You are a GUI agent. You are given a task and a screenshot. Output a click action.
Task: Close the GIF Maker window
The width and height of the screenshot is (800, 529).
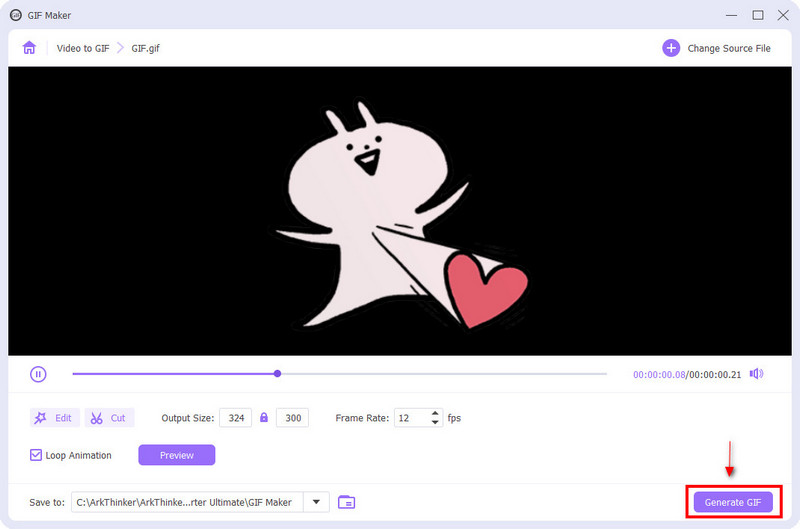(783, 15)
